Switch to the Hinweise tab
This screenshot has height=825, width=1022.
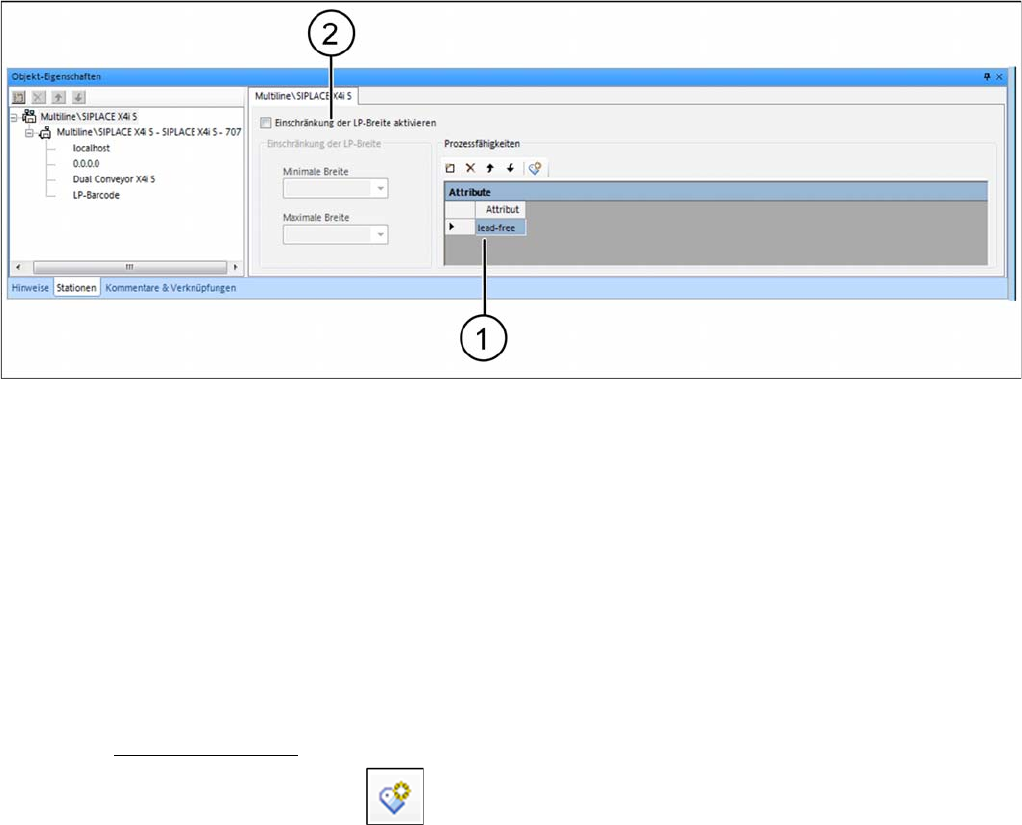pyautogui.click(x=30, y=287)
